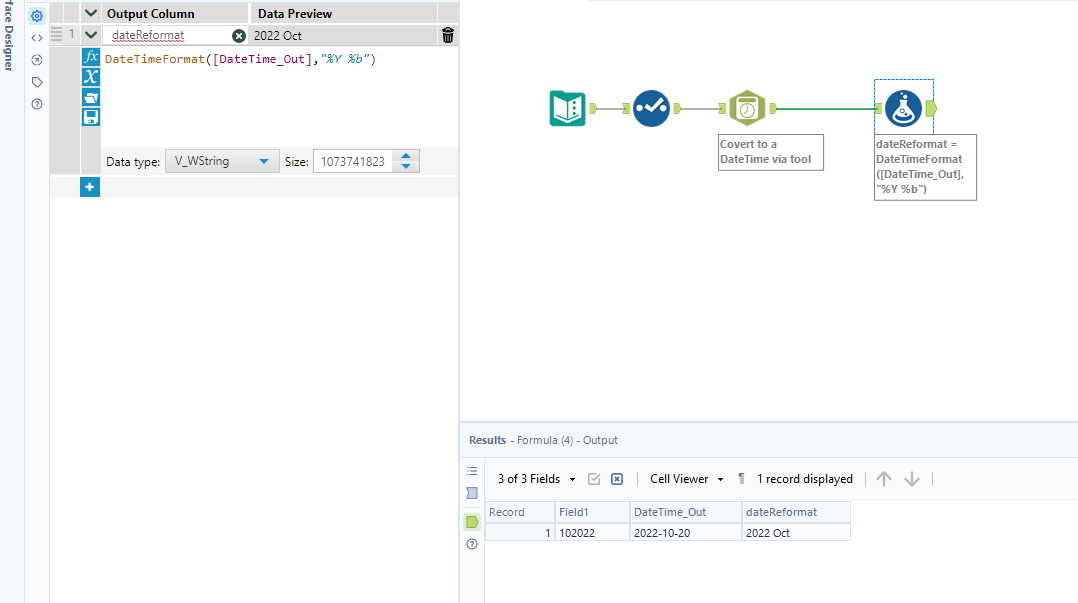Open the Data type dropdown showing V_WString

tap(222, 160)
